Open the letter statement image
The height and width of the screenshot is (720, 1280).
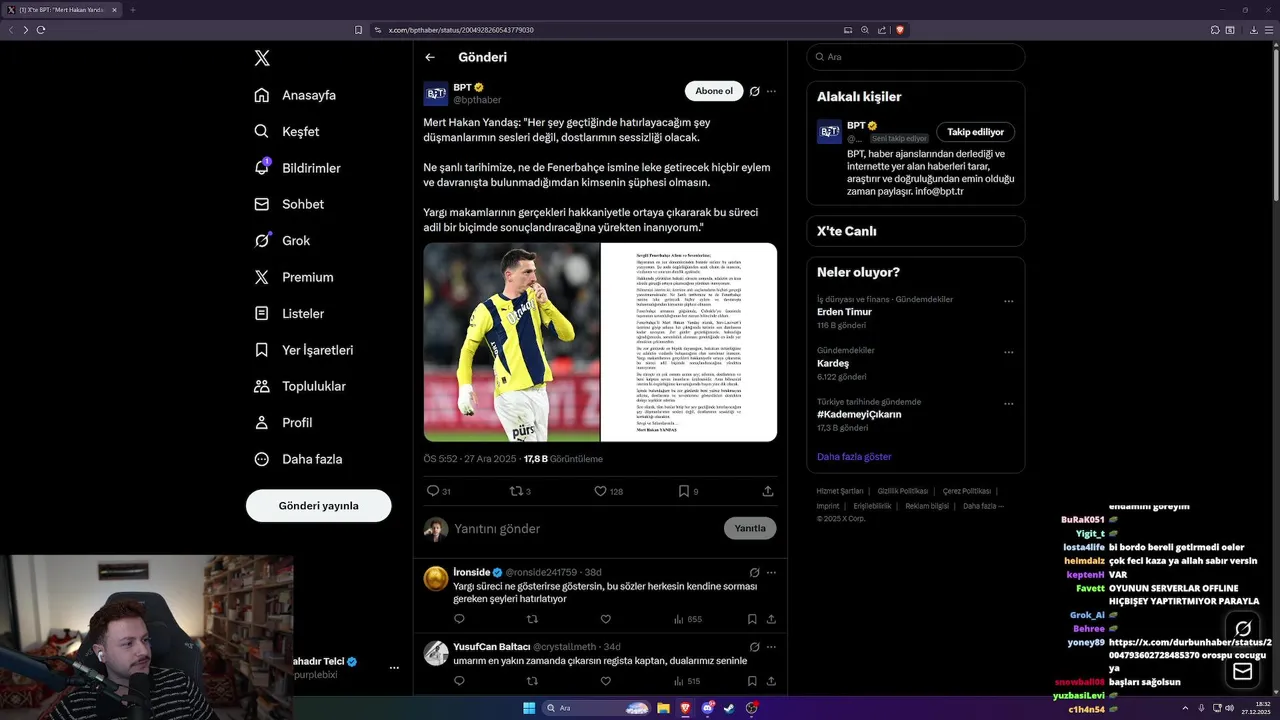(689, 342)
